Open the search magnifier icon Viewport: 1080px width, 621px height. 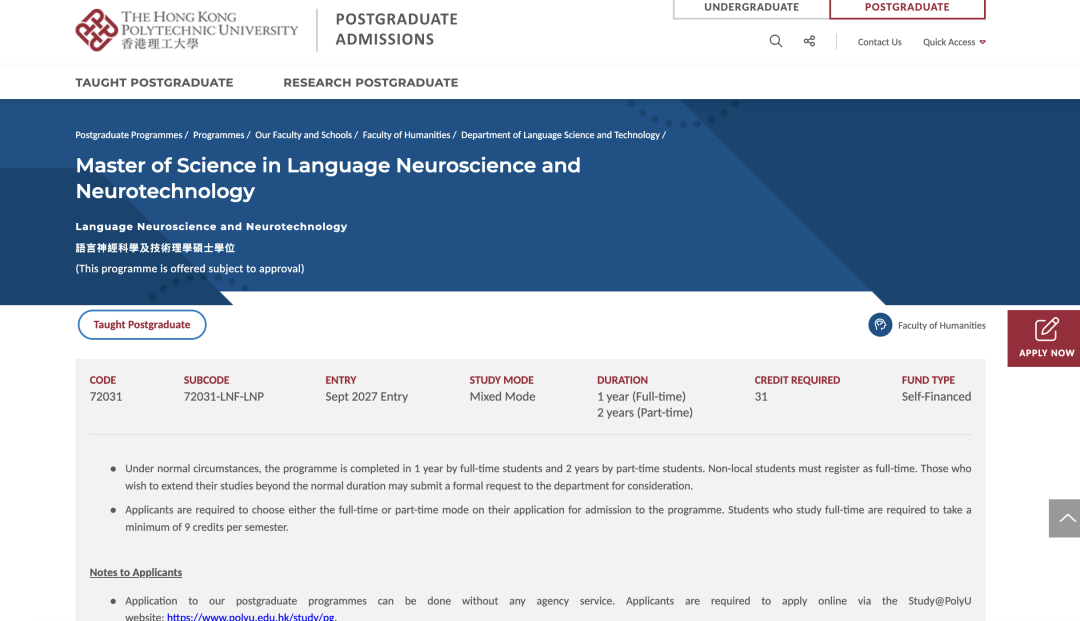[776, 41]
